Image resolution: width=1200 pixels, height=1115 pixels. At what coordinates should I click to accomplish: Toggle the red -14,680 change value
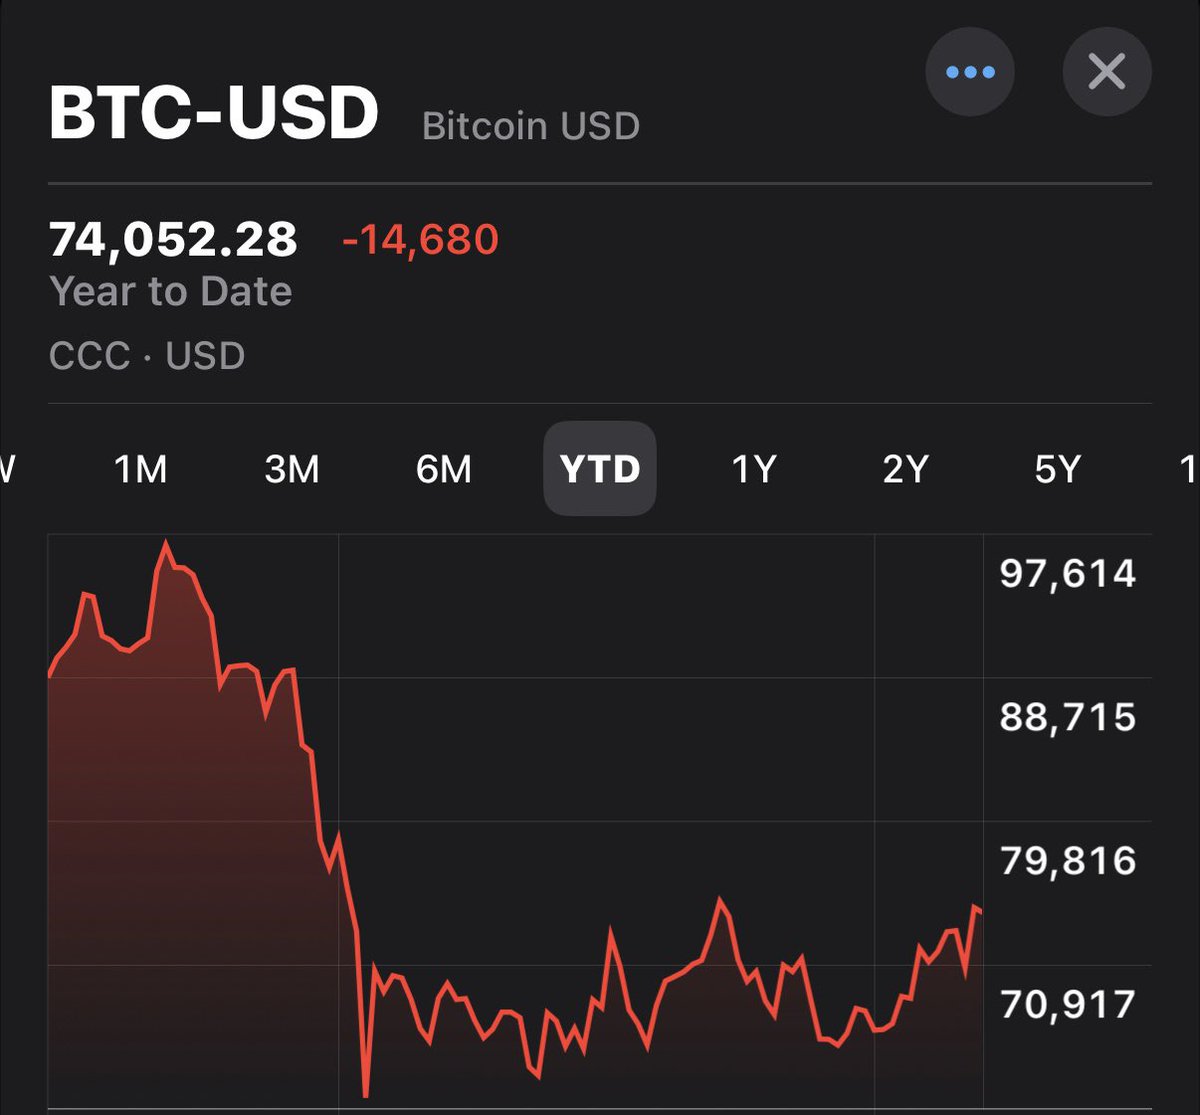click(420, 240)
